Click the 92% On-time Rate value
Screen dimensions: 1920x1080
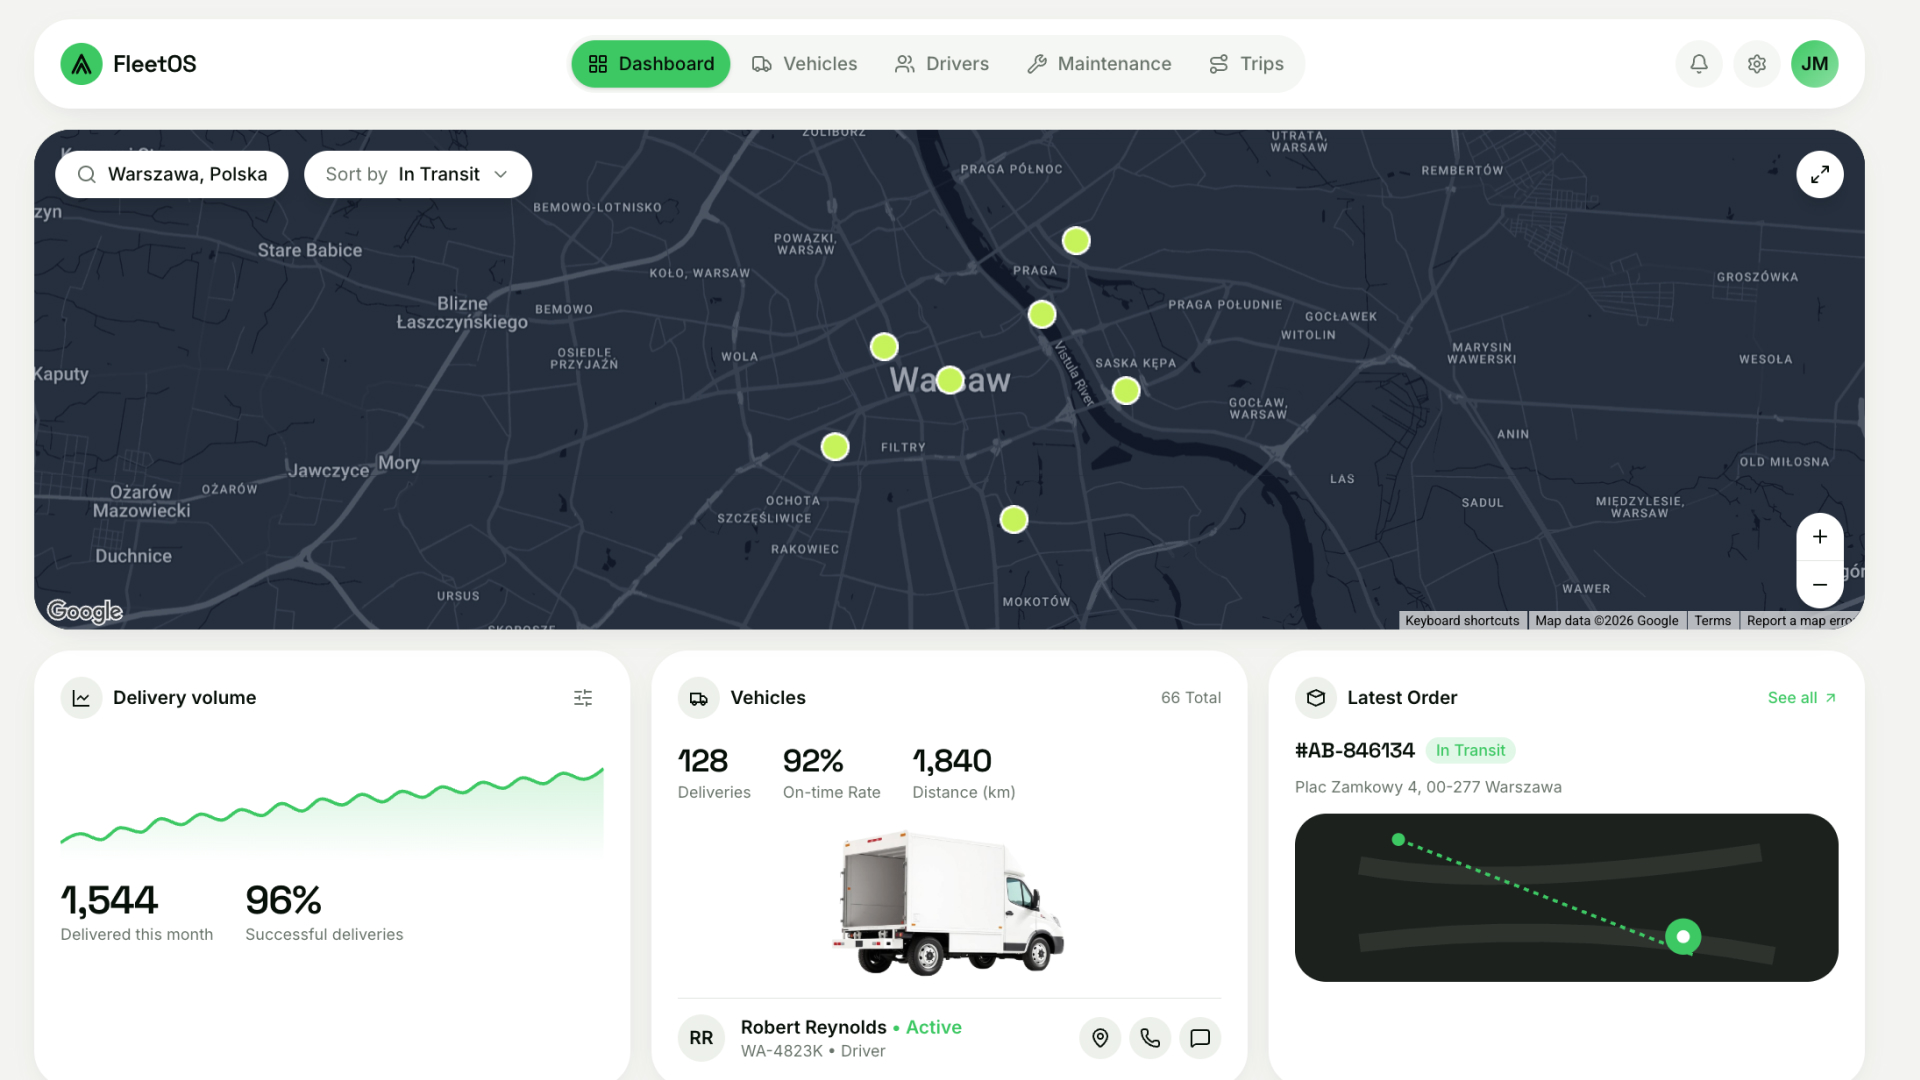[813, 761]
